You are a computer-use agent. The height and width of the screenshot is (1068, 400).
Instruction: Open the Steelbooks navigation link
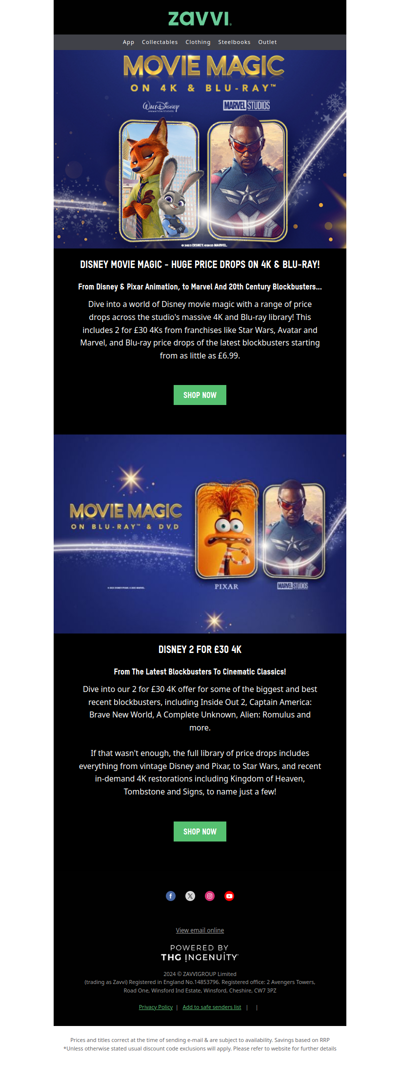click(234, 42)
